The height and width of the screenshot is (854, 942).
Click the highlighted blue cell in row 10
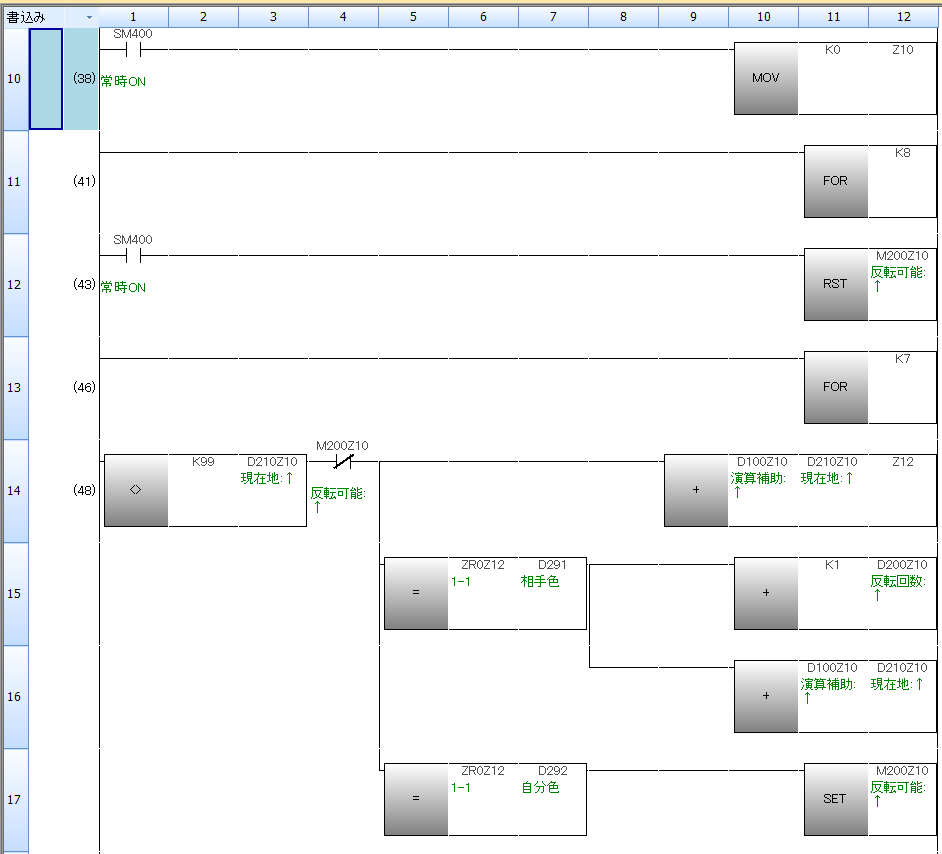click(x=46, y=79)
